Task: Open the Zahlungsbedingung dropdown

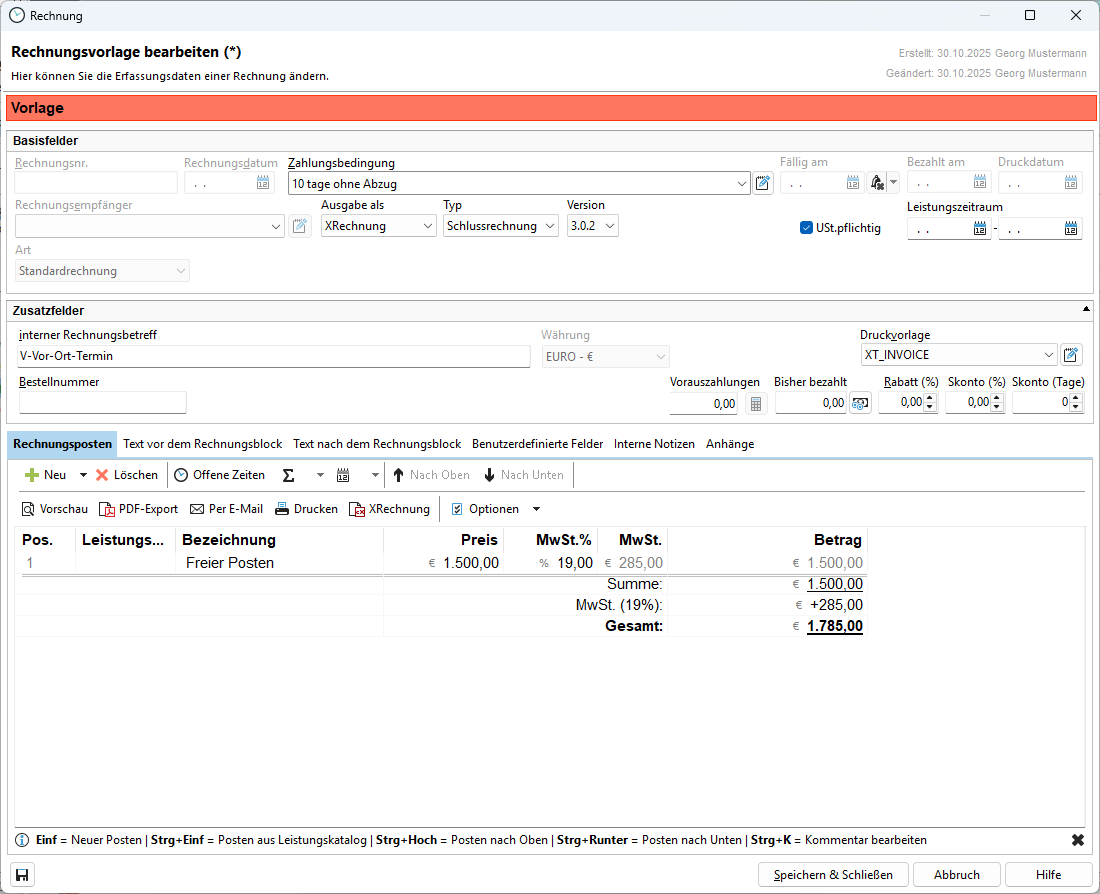Action: point(741,184)
